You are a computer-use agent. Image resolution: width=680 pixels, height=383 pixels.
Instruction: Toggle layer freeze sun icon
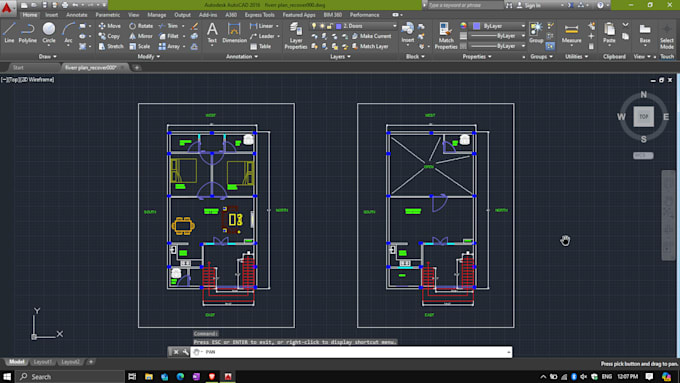coord(322,26)
